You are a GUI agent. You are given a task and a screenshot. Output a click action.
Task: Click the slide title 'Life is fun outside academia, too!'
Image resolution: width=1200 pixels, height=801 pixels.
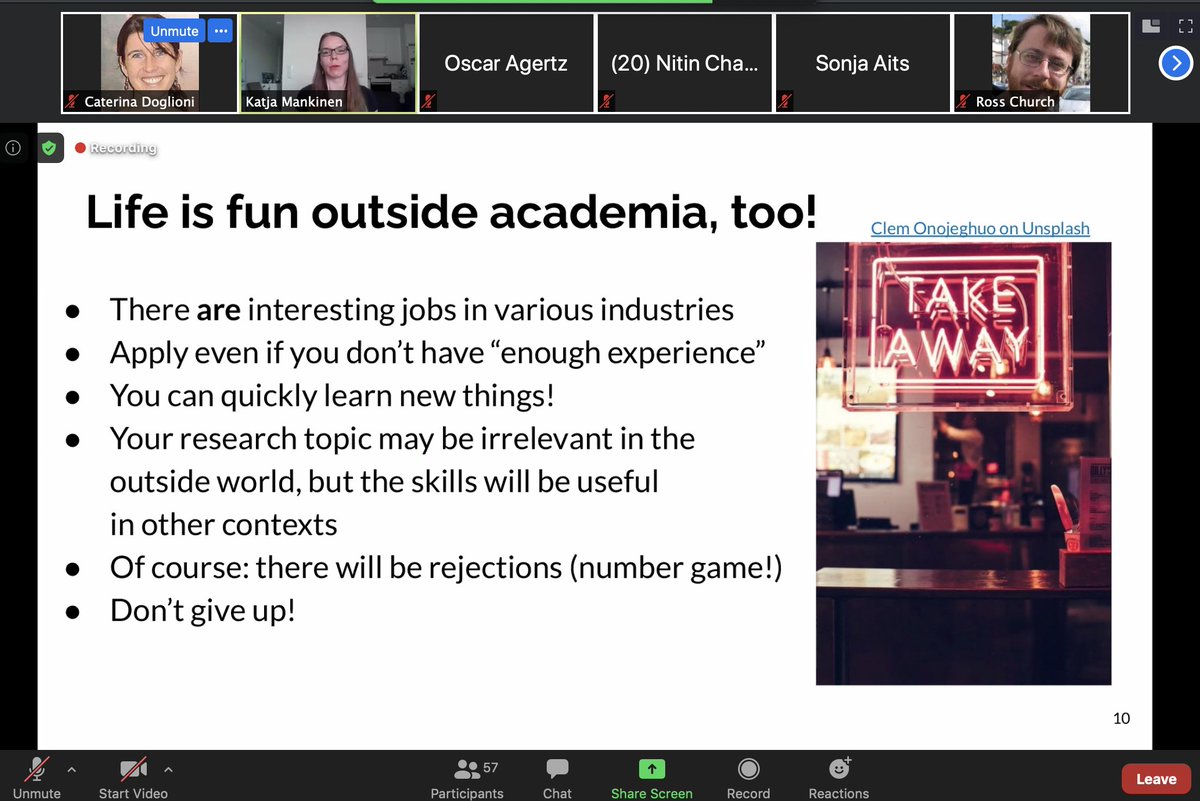click(452, 213)
